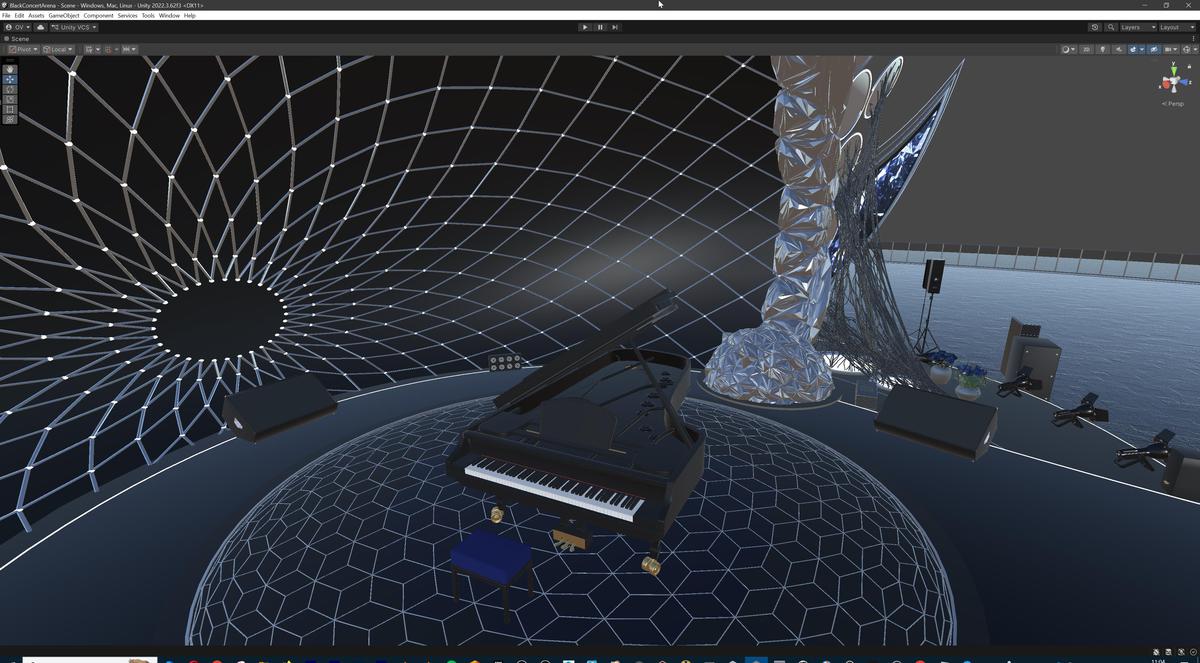This screenshot has height=663, width=1200.
Task: Expand the Gizmos dropdown arrow
Action: click(x=1195, y=49)
